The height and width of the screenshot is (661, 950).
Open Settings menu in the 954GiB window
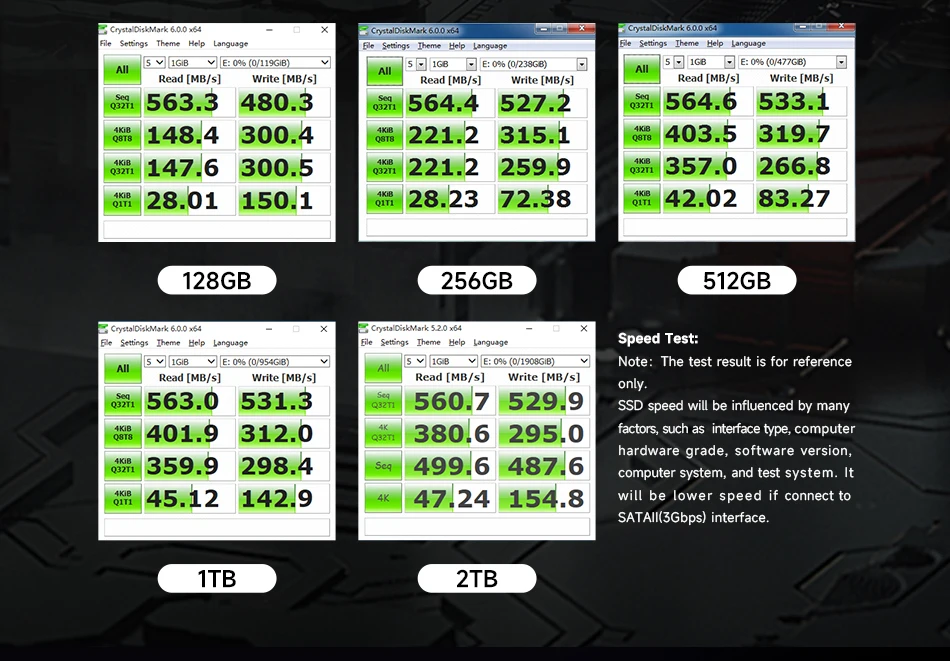point(134,343)
